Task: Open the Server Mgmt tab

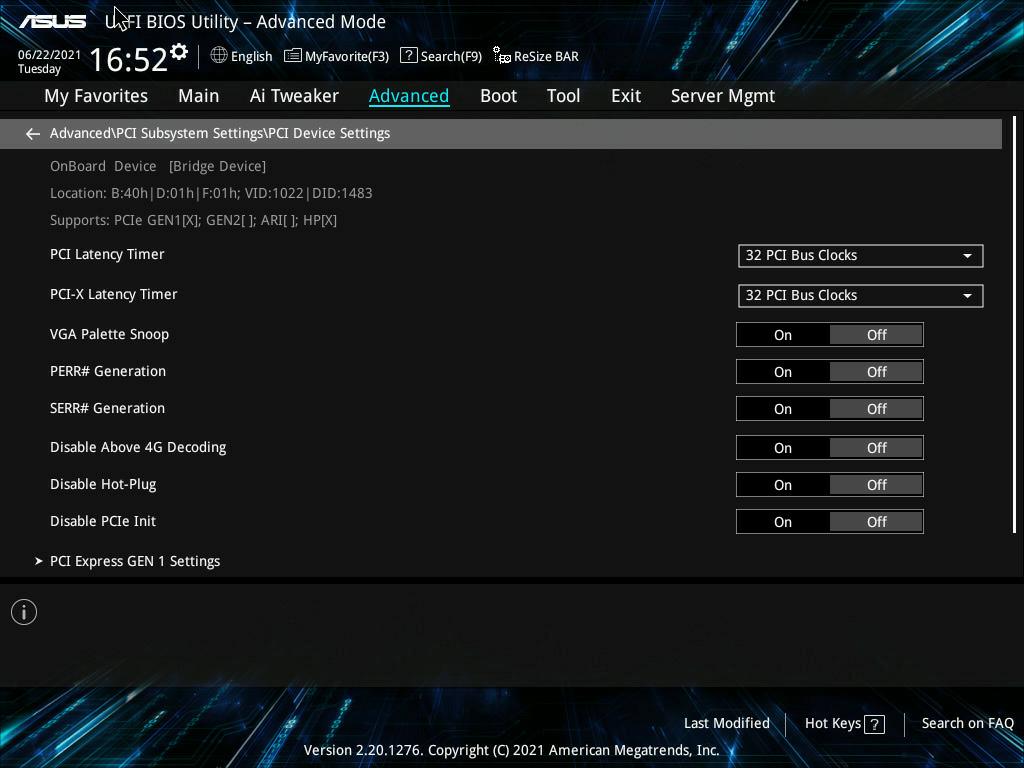Action: (722, 95)
